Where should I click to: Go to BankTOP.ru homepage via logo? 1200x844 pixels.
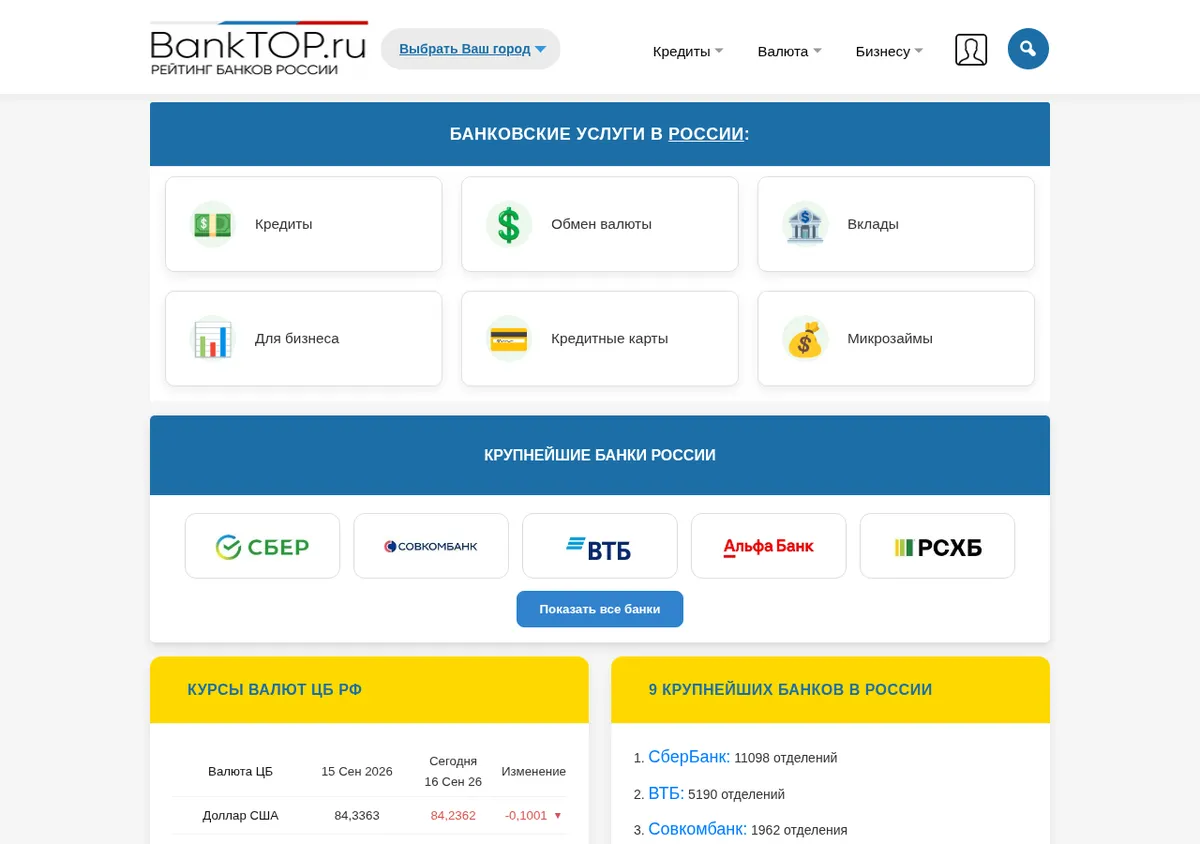coord(259,49)
